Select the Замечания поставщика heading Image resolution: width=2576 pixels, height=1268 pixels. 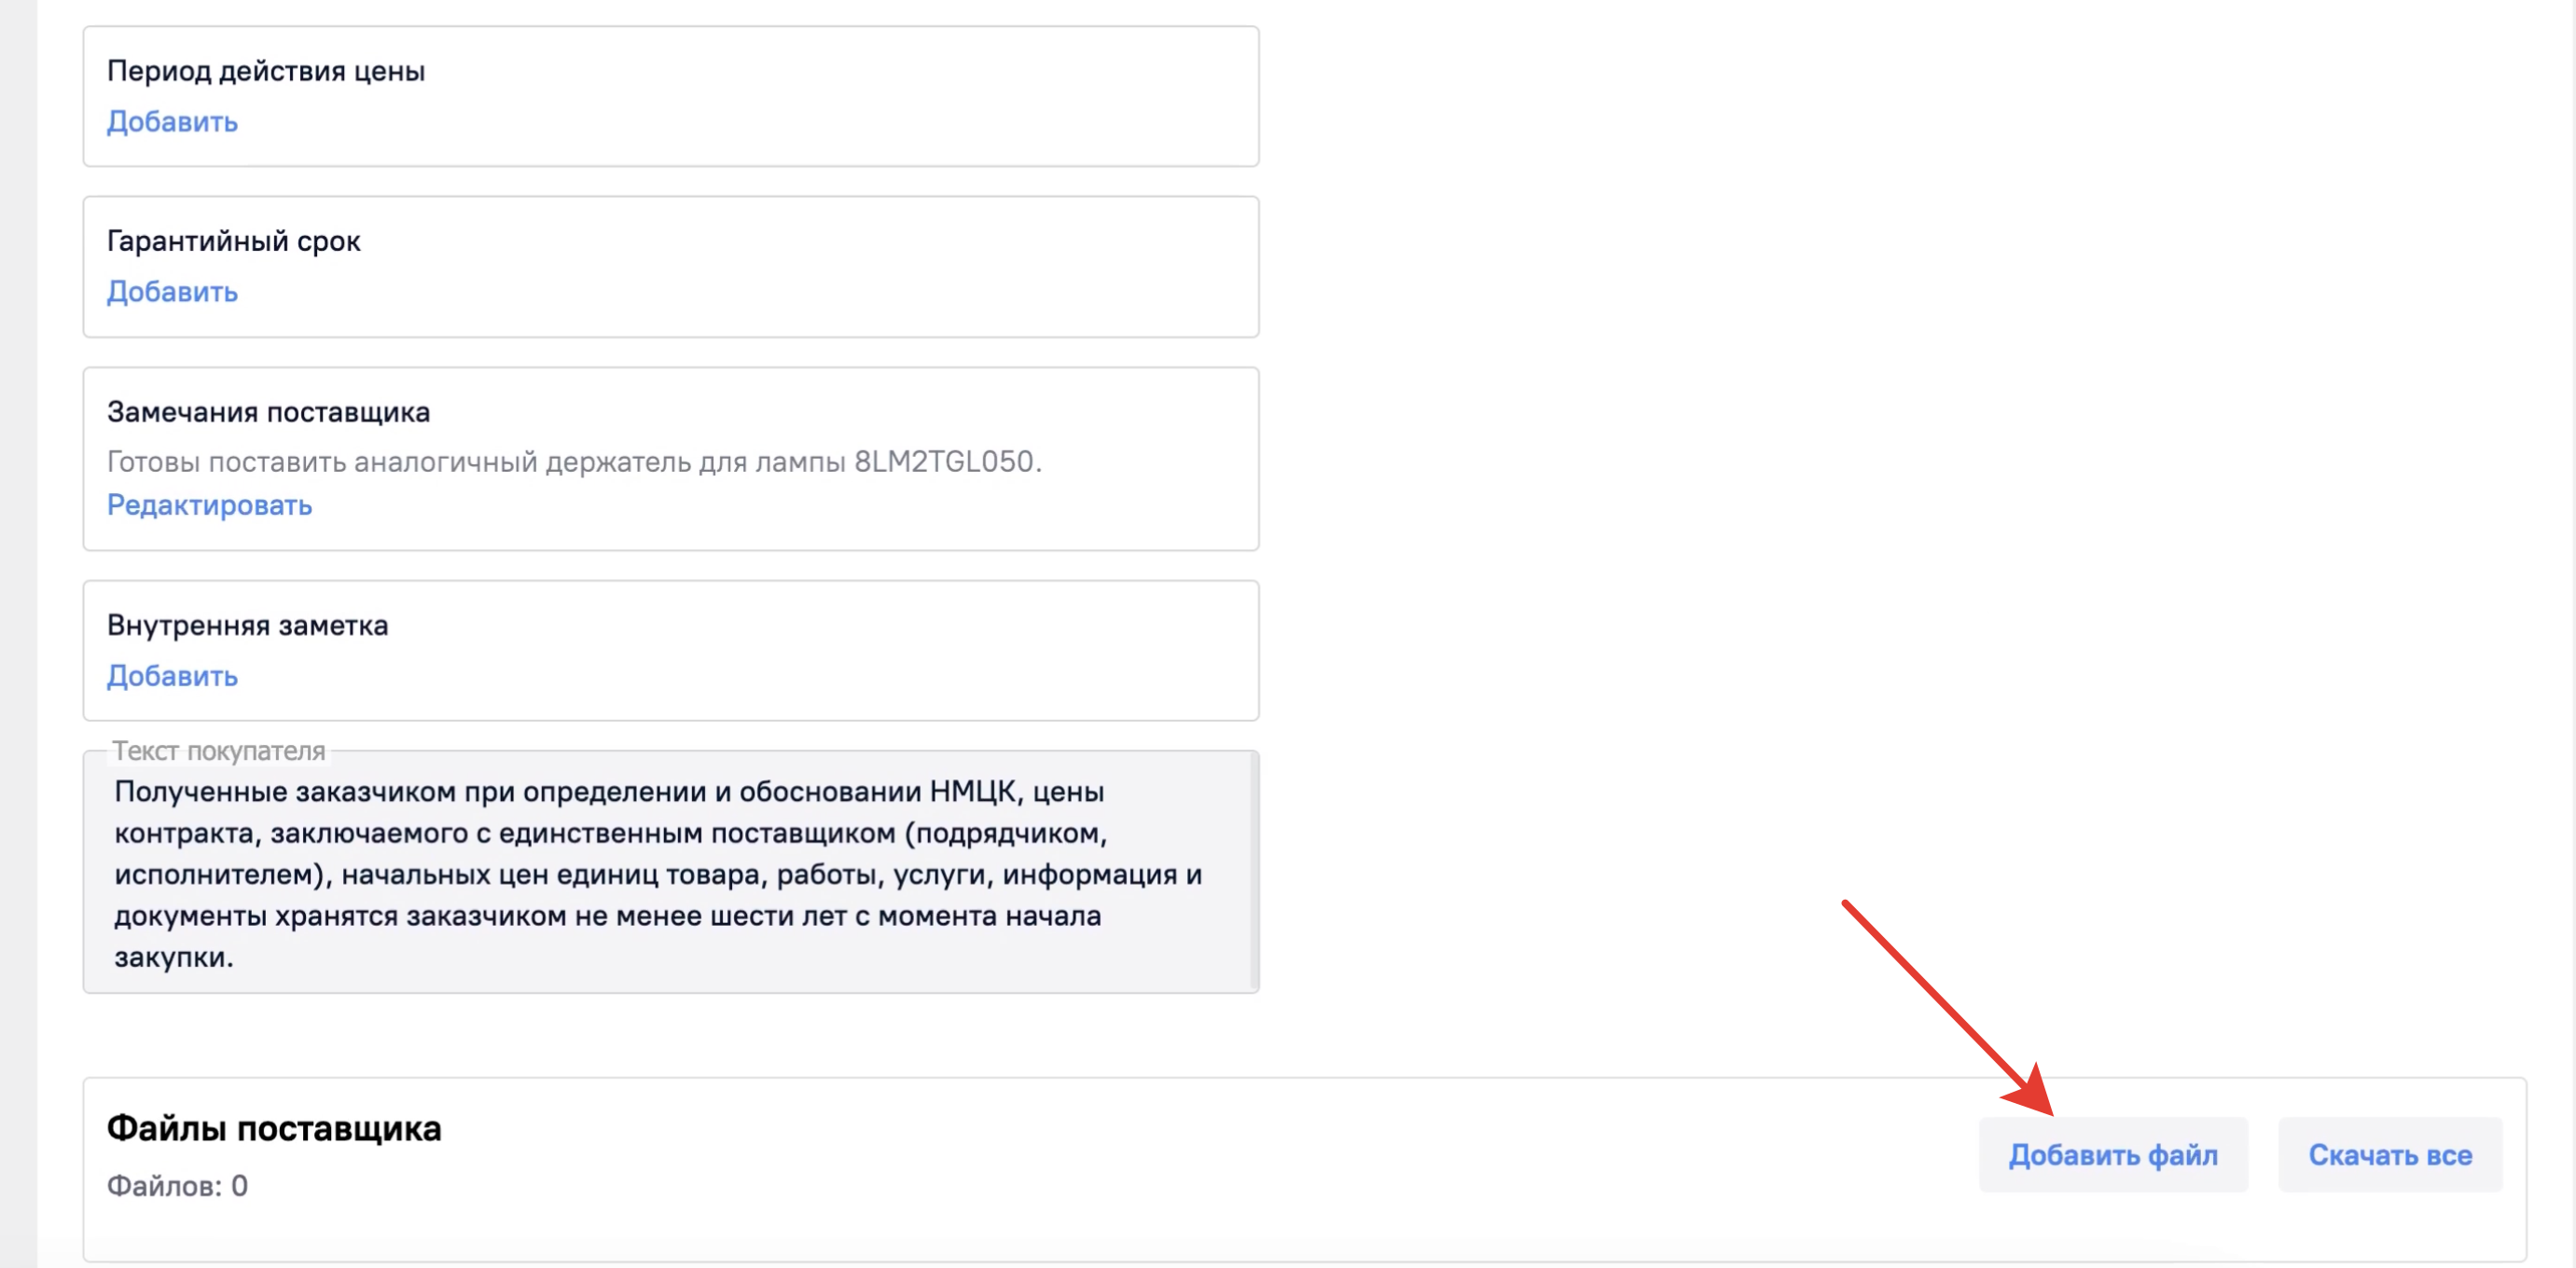(268, 412)
